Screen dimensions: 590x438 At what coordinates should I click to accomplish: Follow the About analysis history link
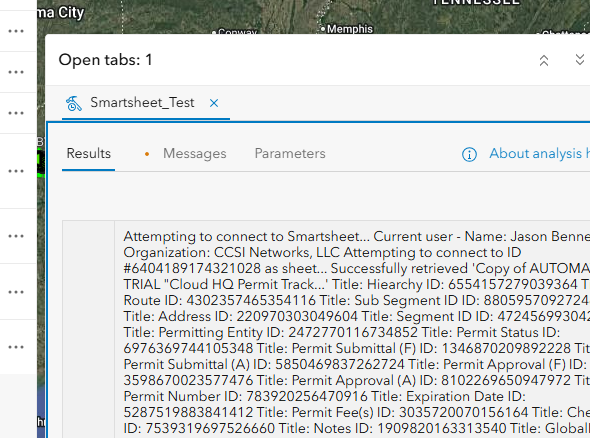pyautogui.click(x=539, y=154)
